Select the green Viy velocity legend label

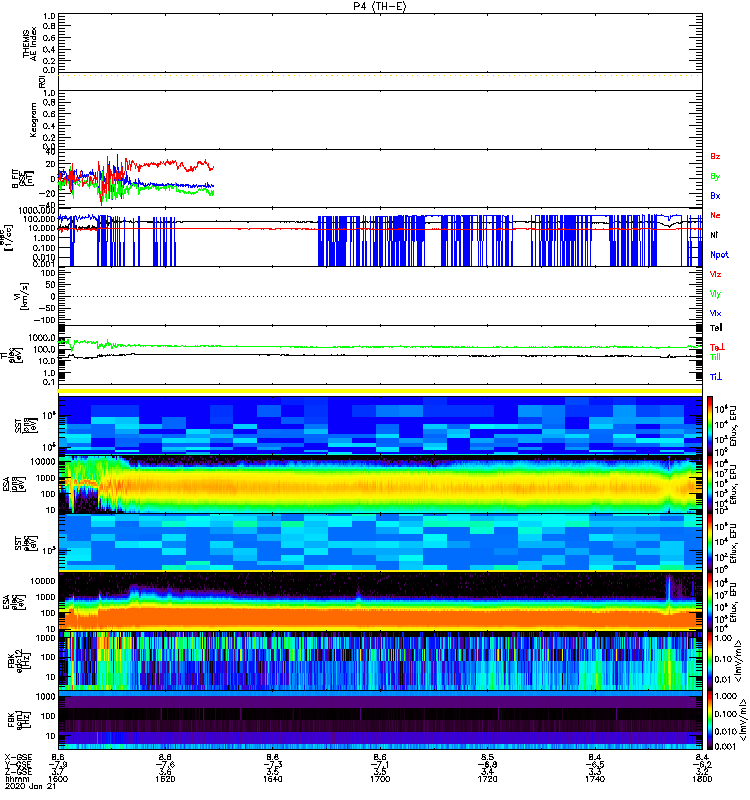click(x=715, y=293)
